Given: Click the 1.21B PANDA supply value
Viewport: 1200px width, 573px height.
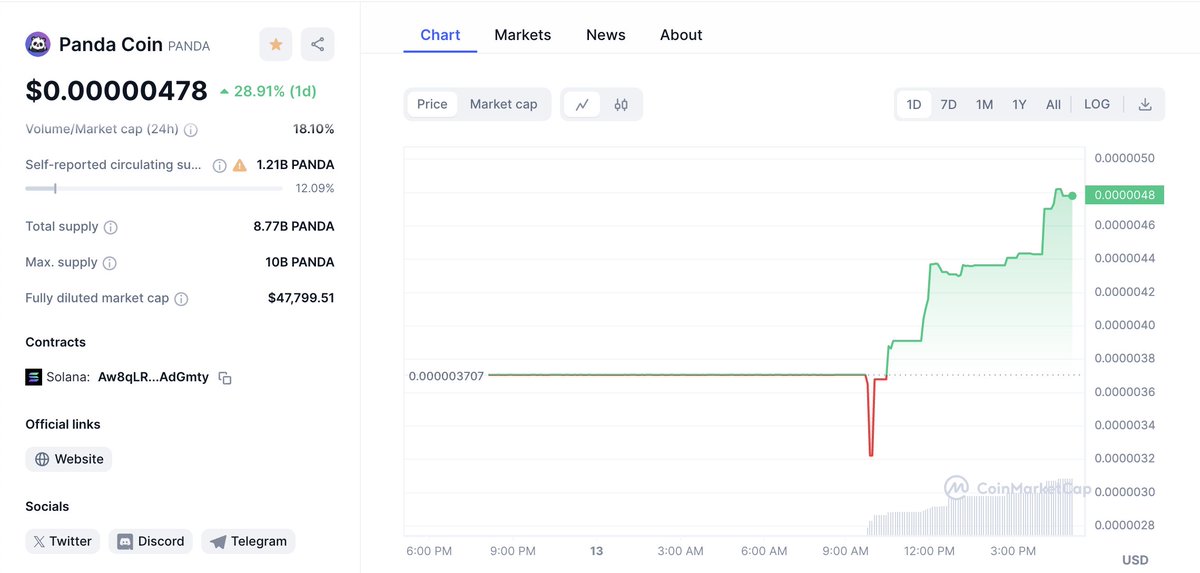Looking at the screenshot, I should tap(295, 165).
